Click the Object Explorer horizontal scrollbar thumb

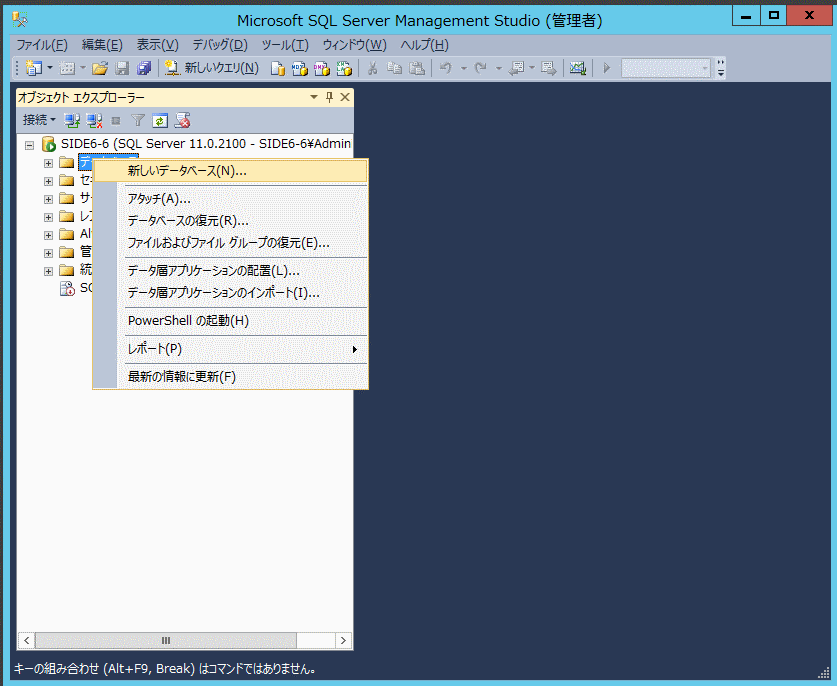click(165, 640)
